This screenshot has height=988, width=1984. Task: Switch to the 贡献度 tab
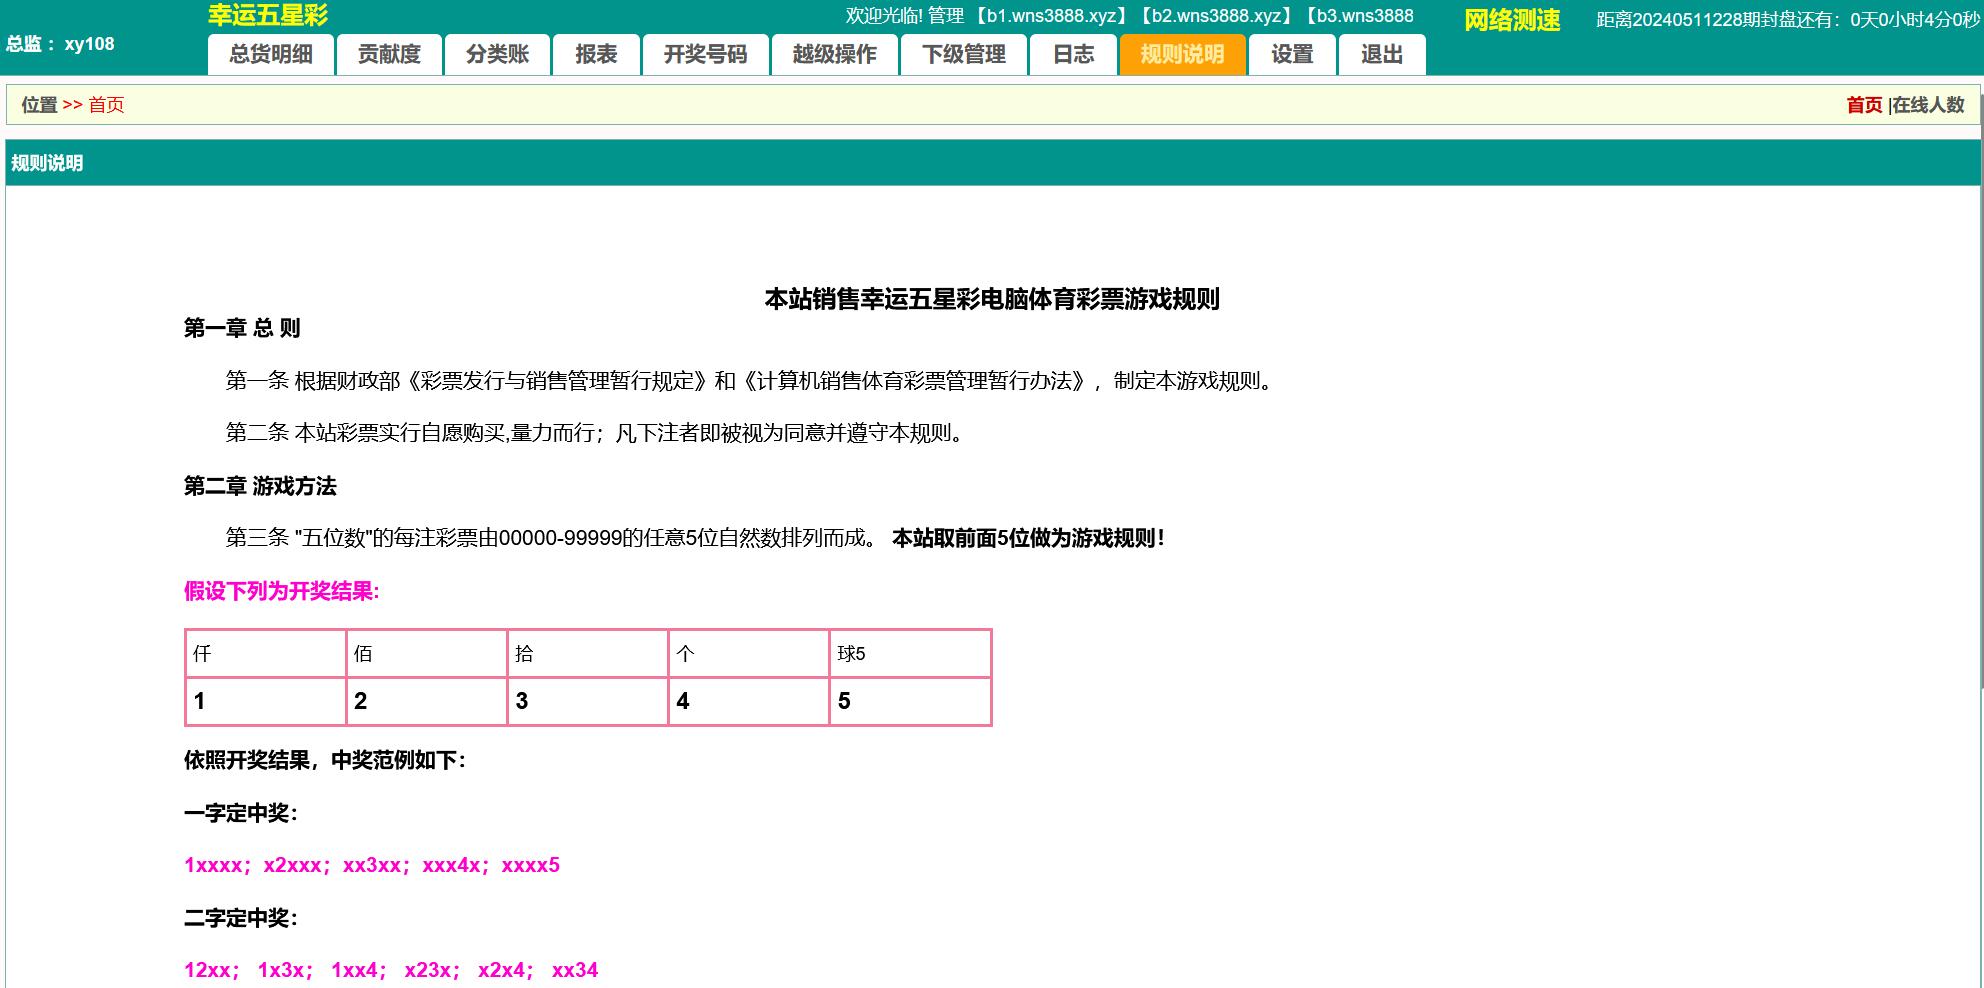(x=389, y=55)
